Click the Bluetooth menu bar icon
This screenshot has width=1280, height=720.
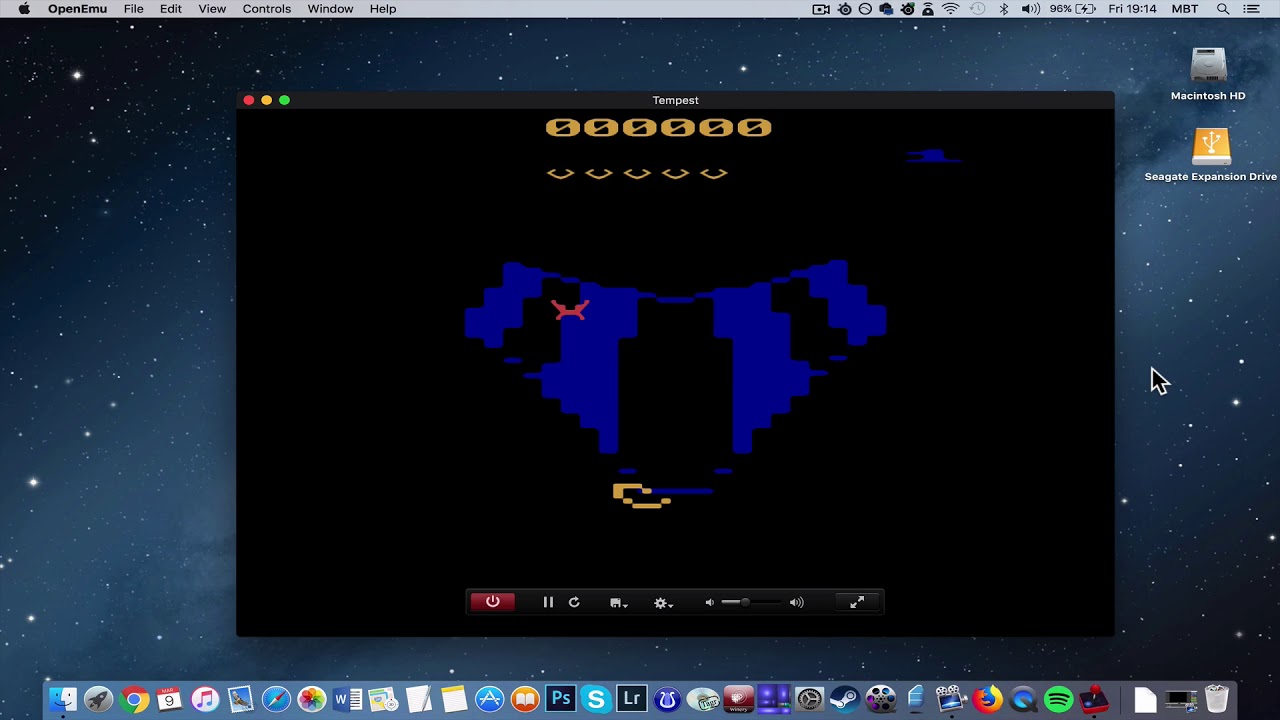pyautogui.click(x=1004, y=9)
